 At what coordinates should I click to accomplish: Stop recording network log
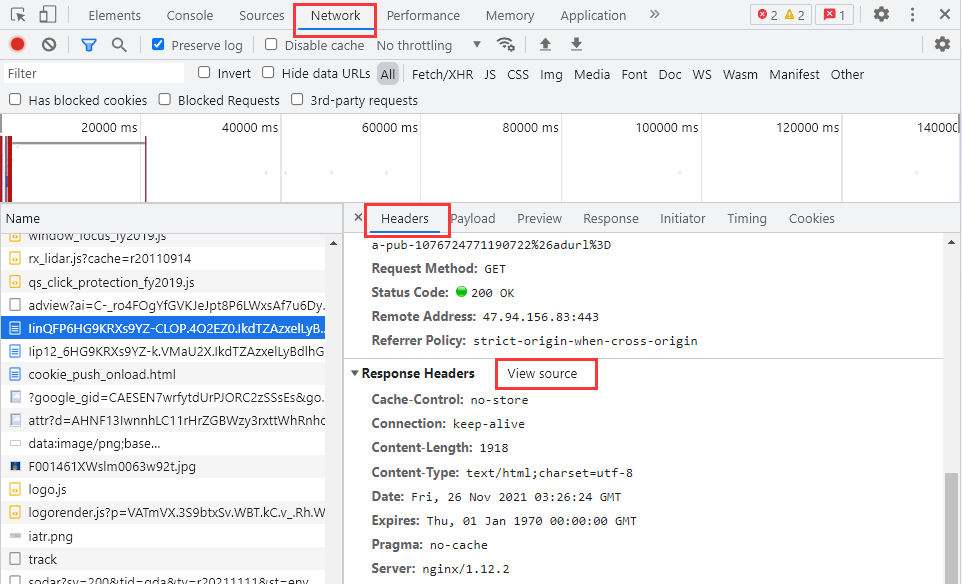coord(17,45)
